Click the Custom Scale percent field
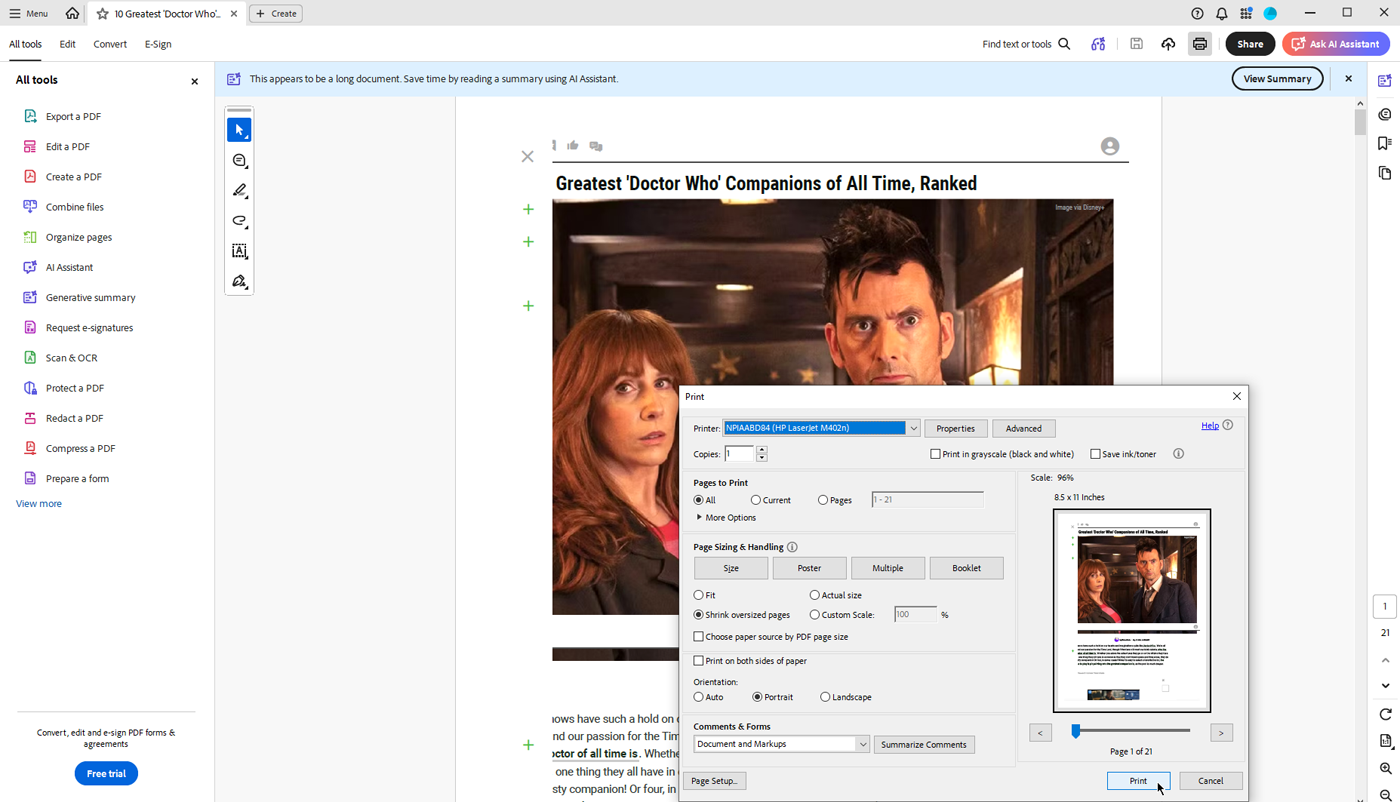Screen dimensions: 1400x802 point(915,615)
